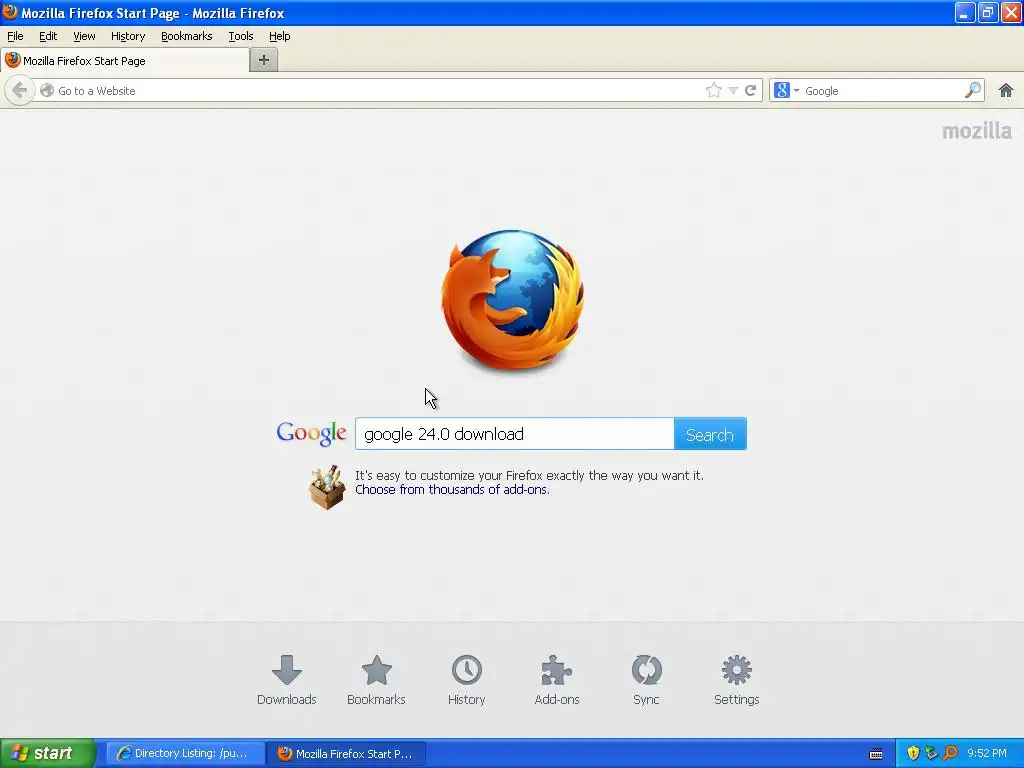Open the Help menu
This screenshot has height=768, width=1024.
280,36
